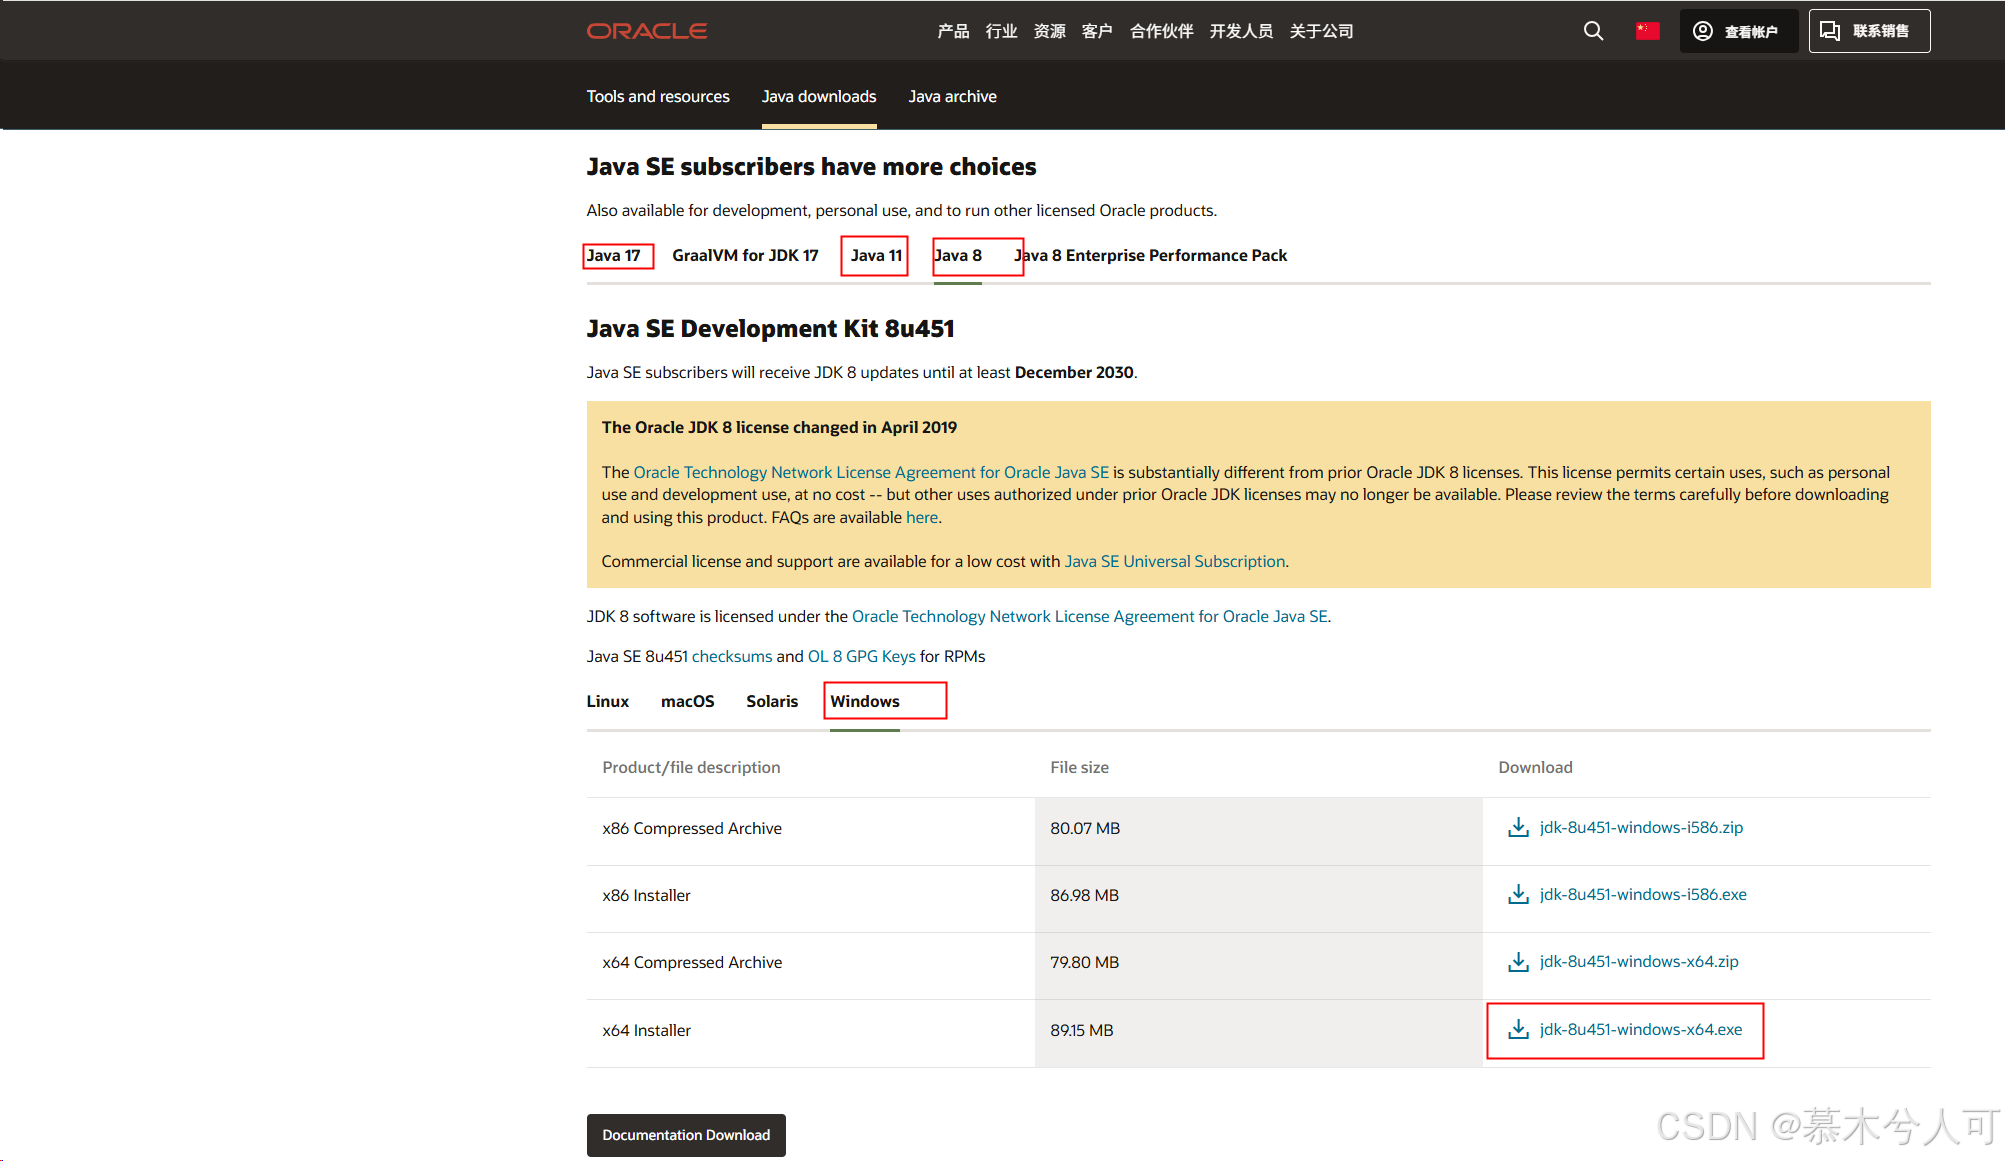2005x1161 pixels.
Task: Click the 'x86 Installer' description
Action: pyautogui.click(x=646, y=895)
